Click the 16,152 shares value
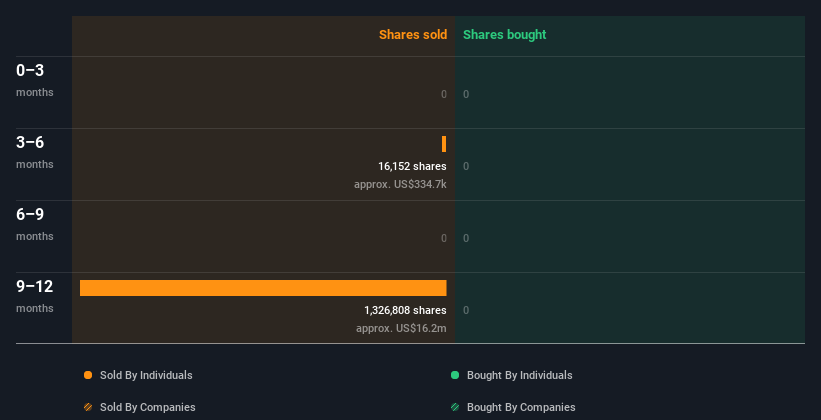The width and height of the screenshot is (821, 420). click(x=412, y=166)
